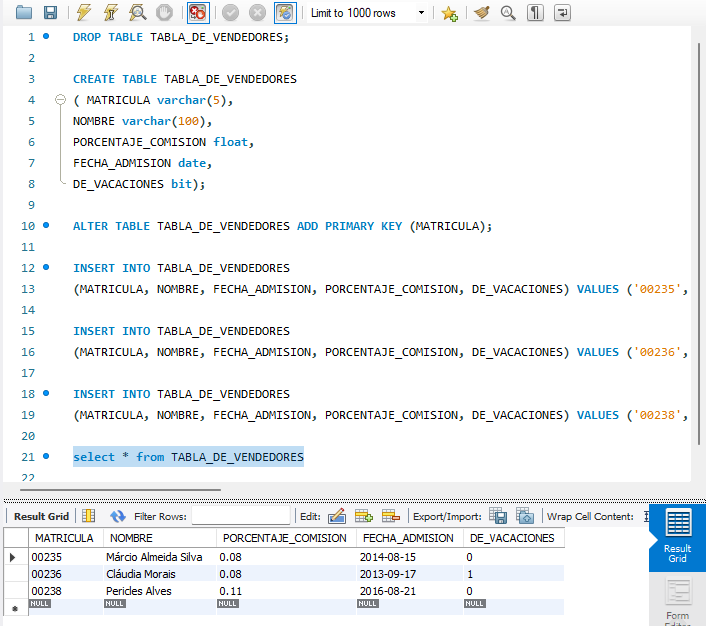Open find panel magnifier icon

[x=508, y=13]
